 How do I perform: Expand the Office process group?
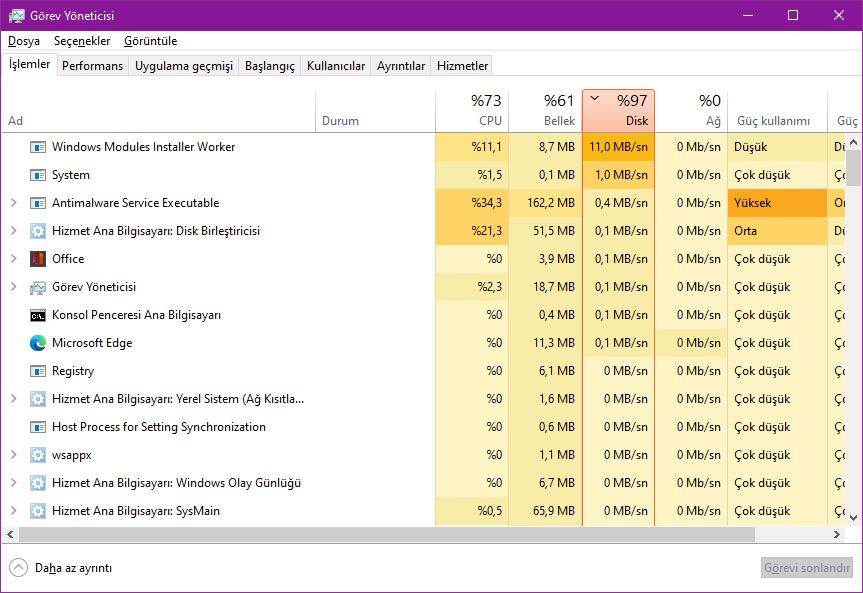pyautogui.click(x=14, y=259)
